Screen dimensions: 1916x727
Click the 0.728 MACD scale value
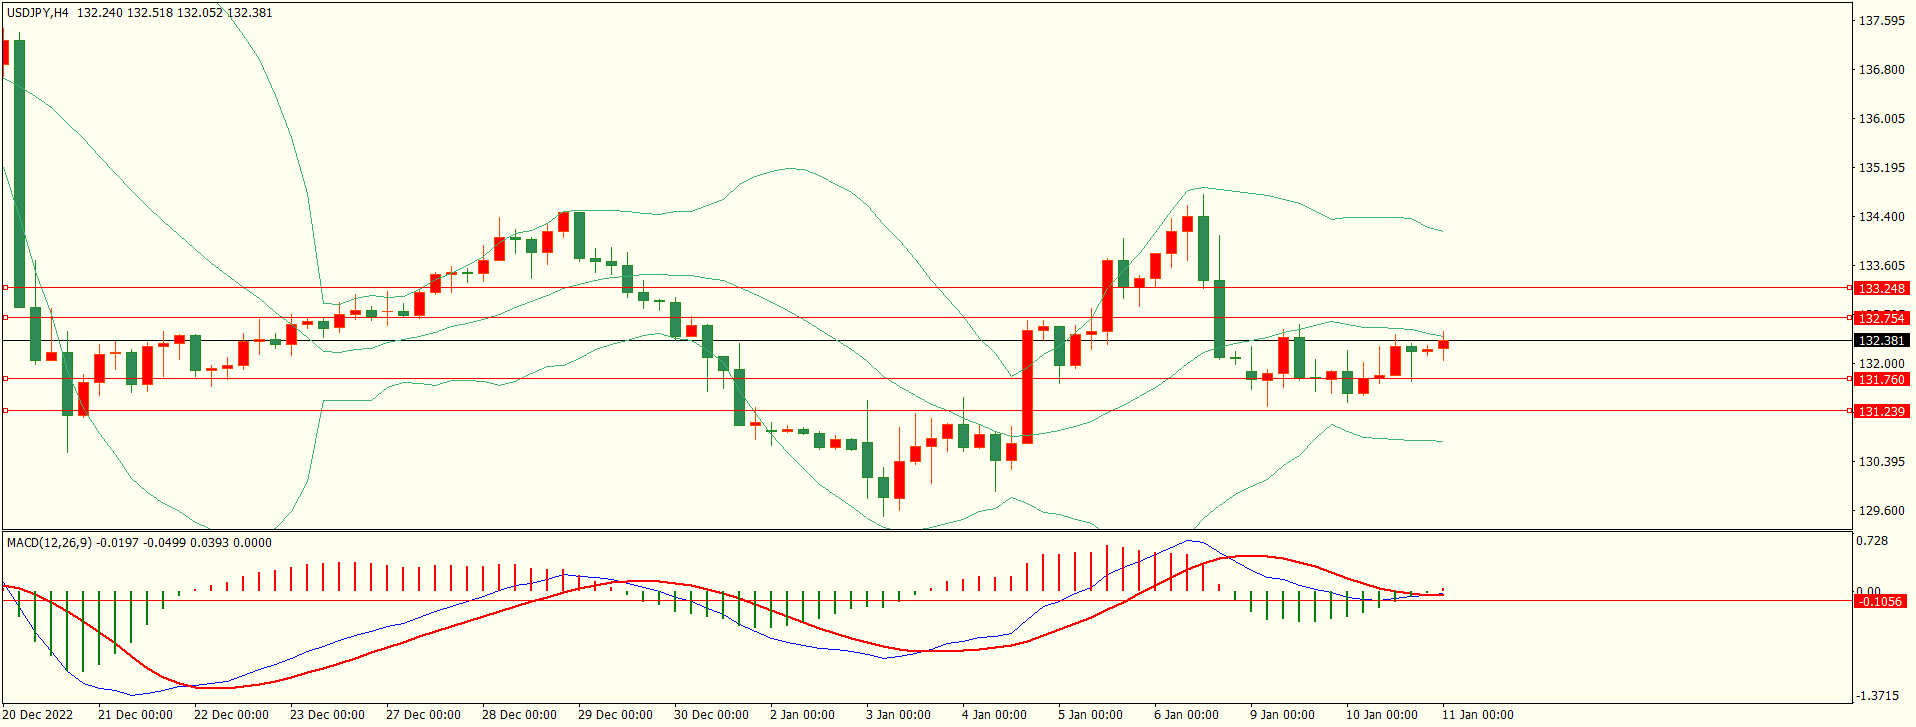click(1872, 541)
